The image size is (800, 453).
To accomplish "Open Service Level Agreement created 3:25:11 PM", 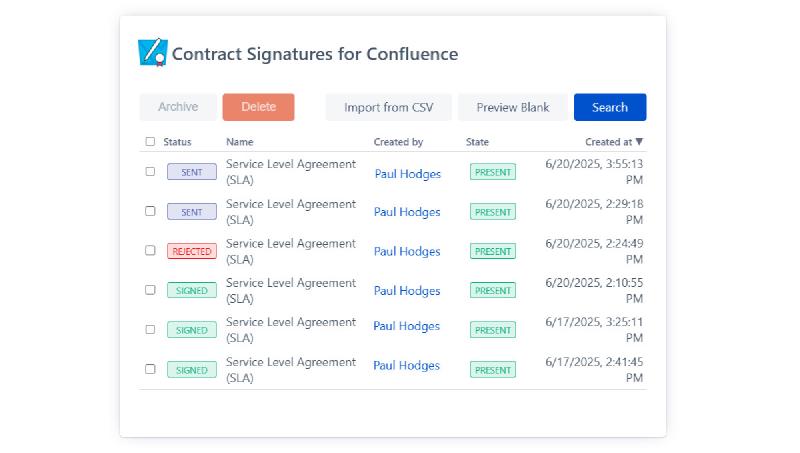I will (x=291, y=330).
